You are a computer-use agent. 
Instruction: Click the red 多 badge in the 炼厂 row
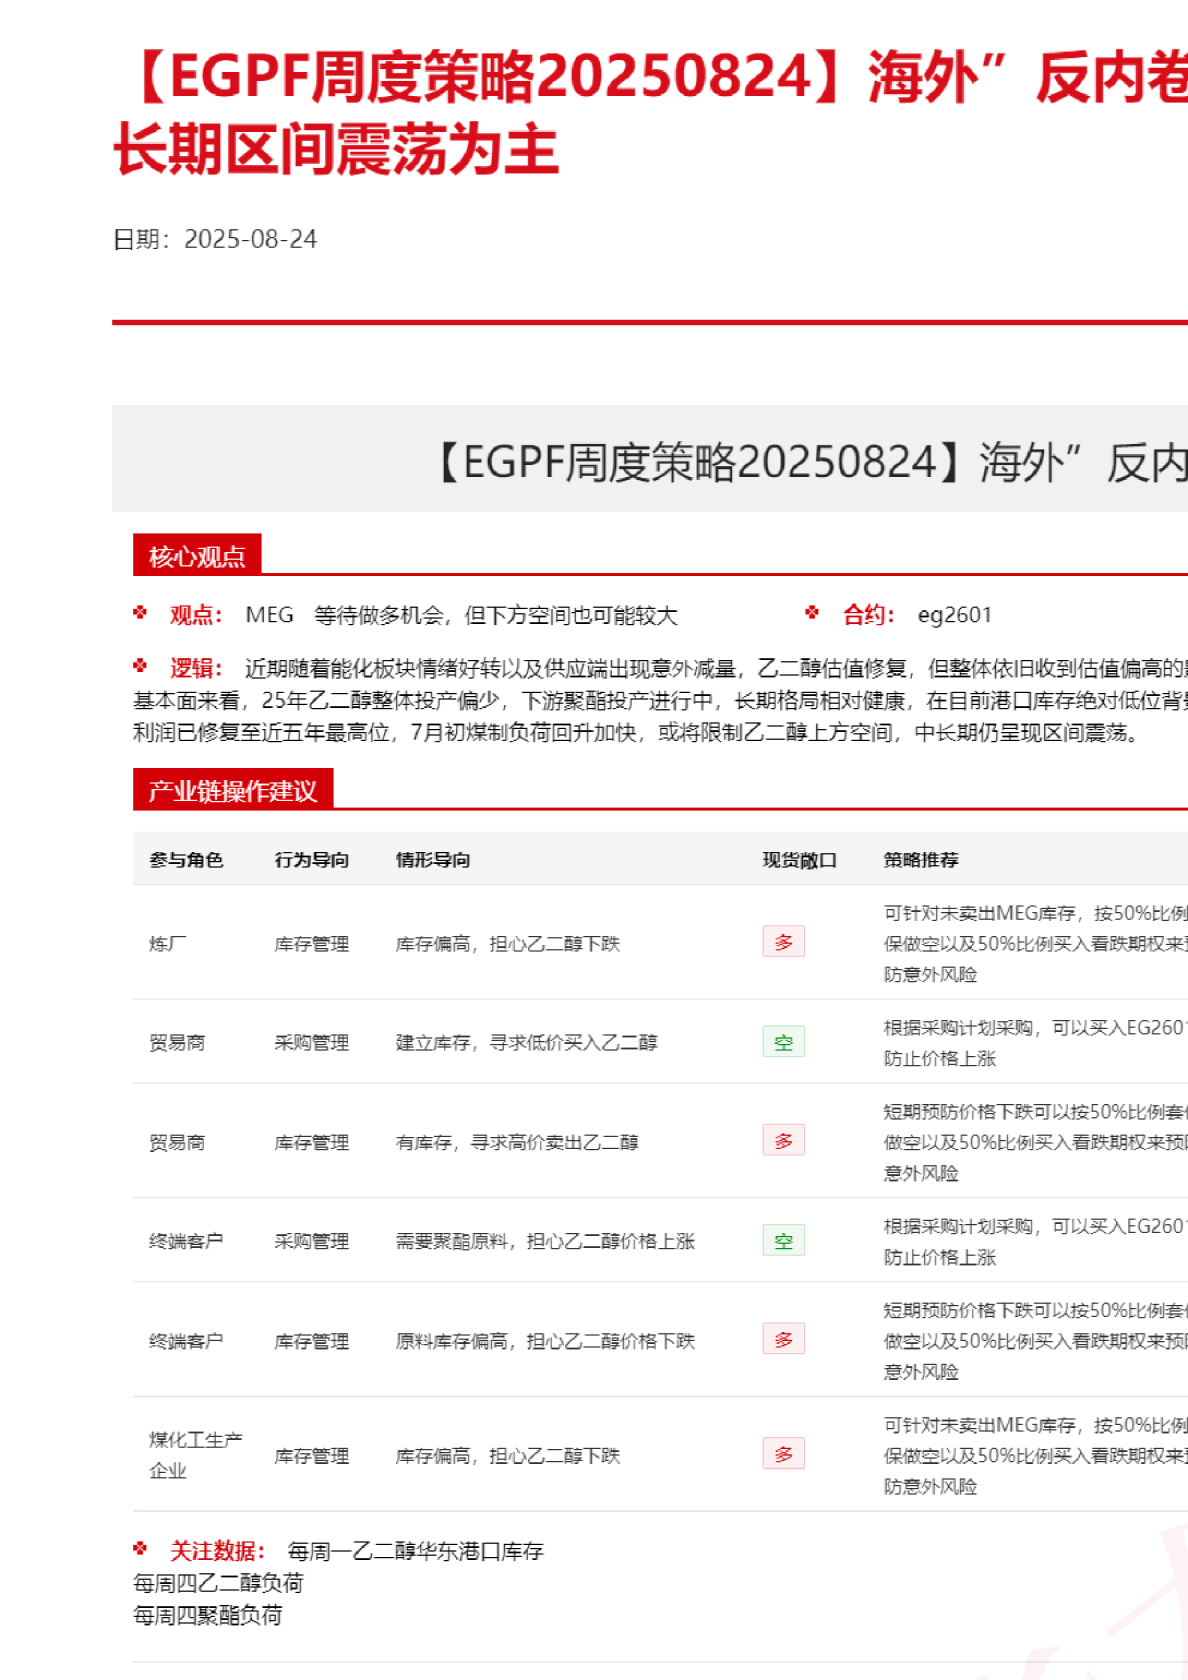[783, 942]
